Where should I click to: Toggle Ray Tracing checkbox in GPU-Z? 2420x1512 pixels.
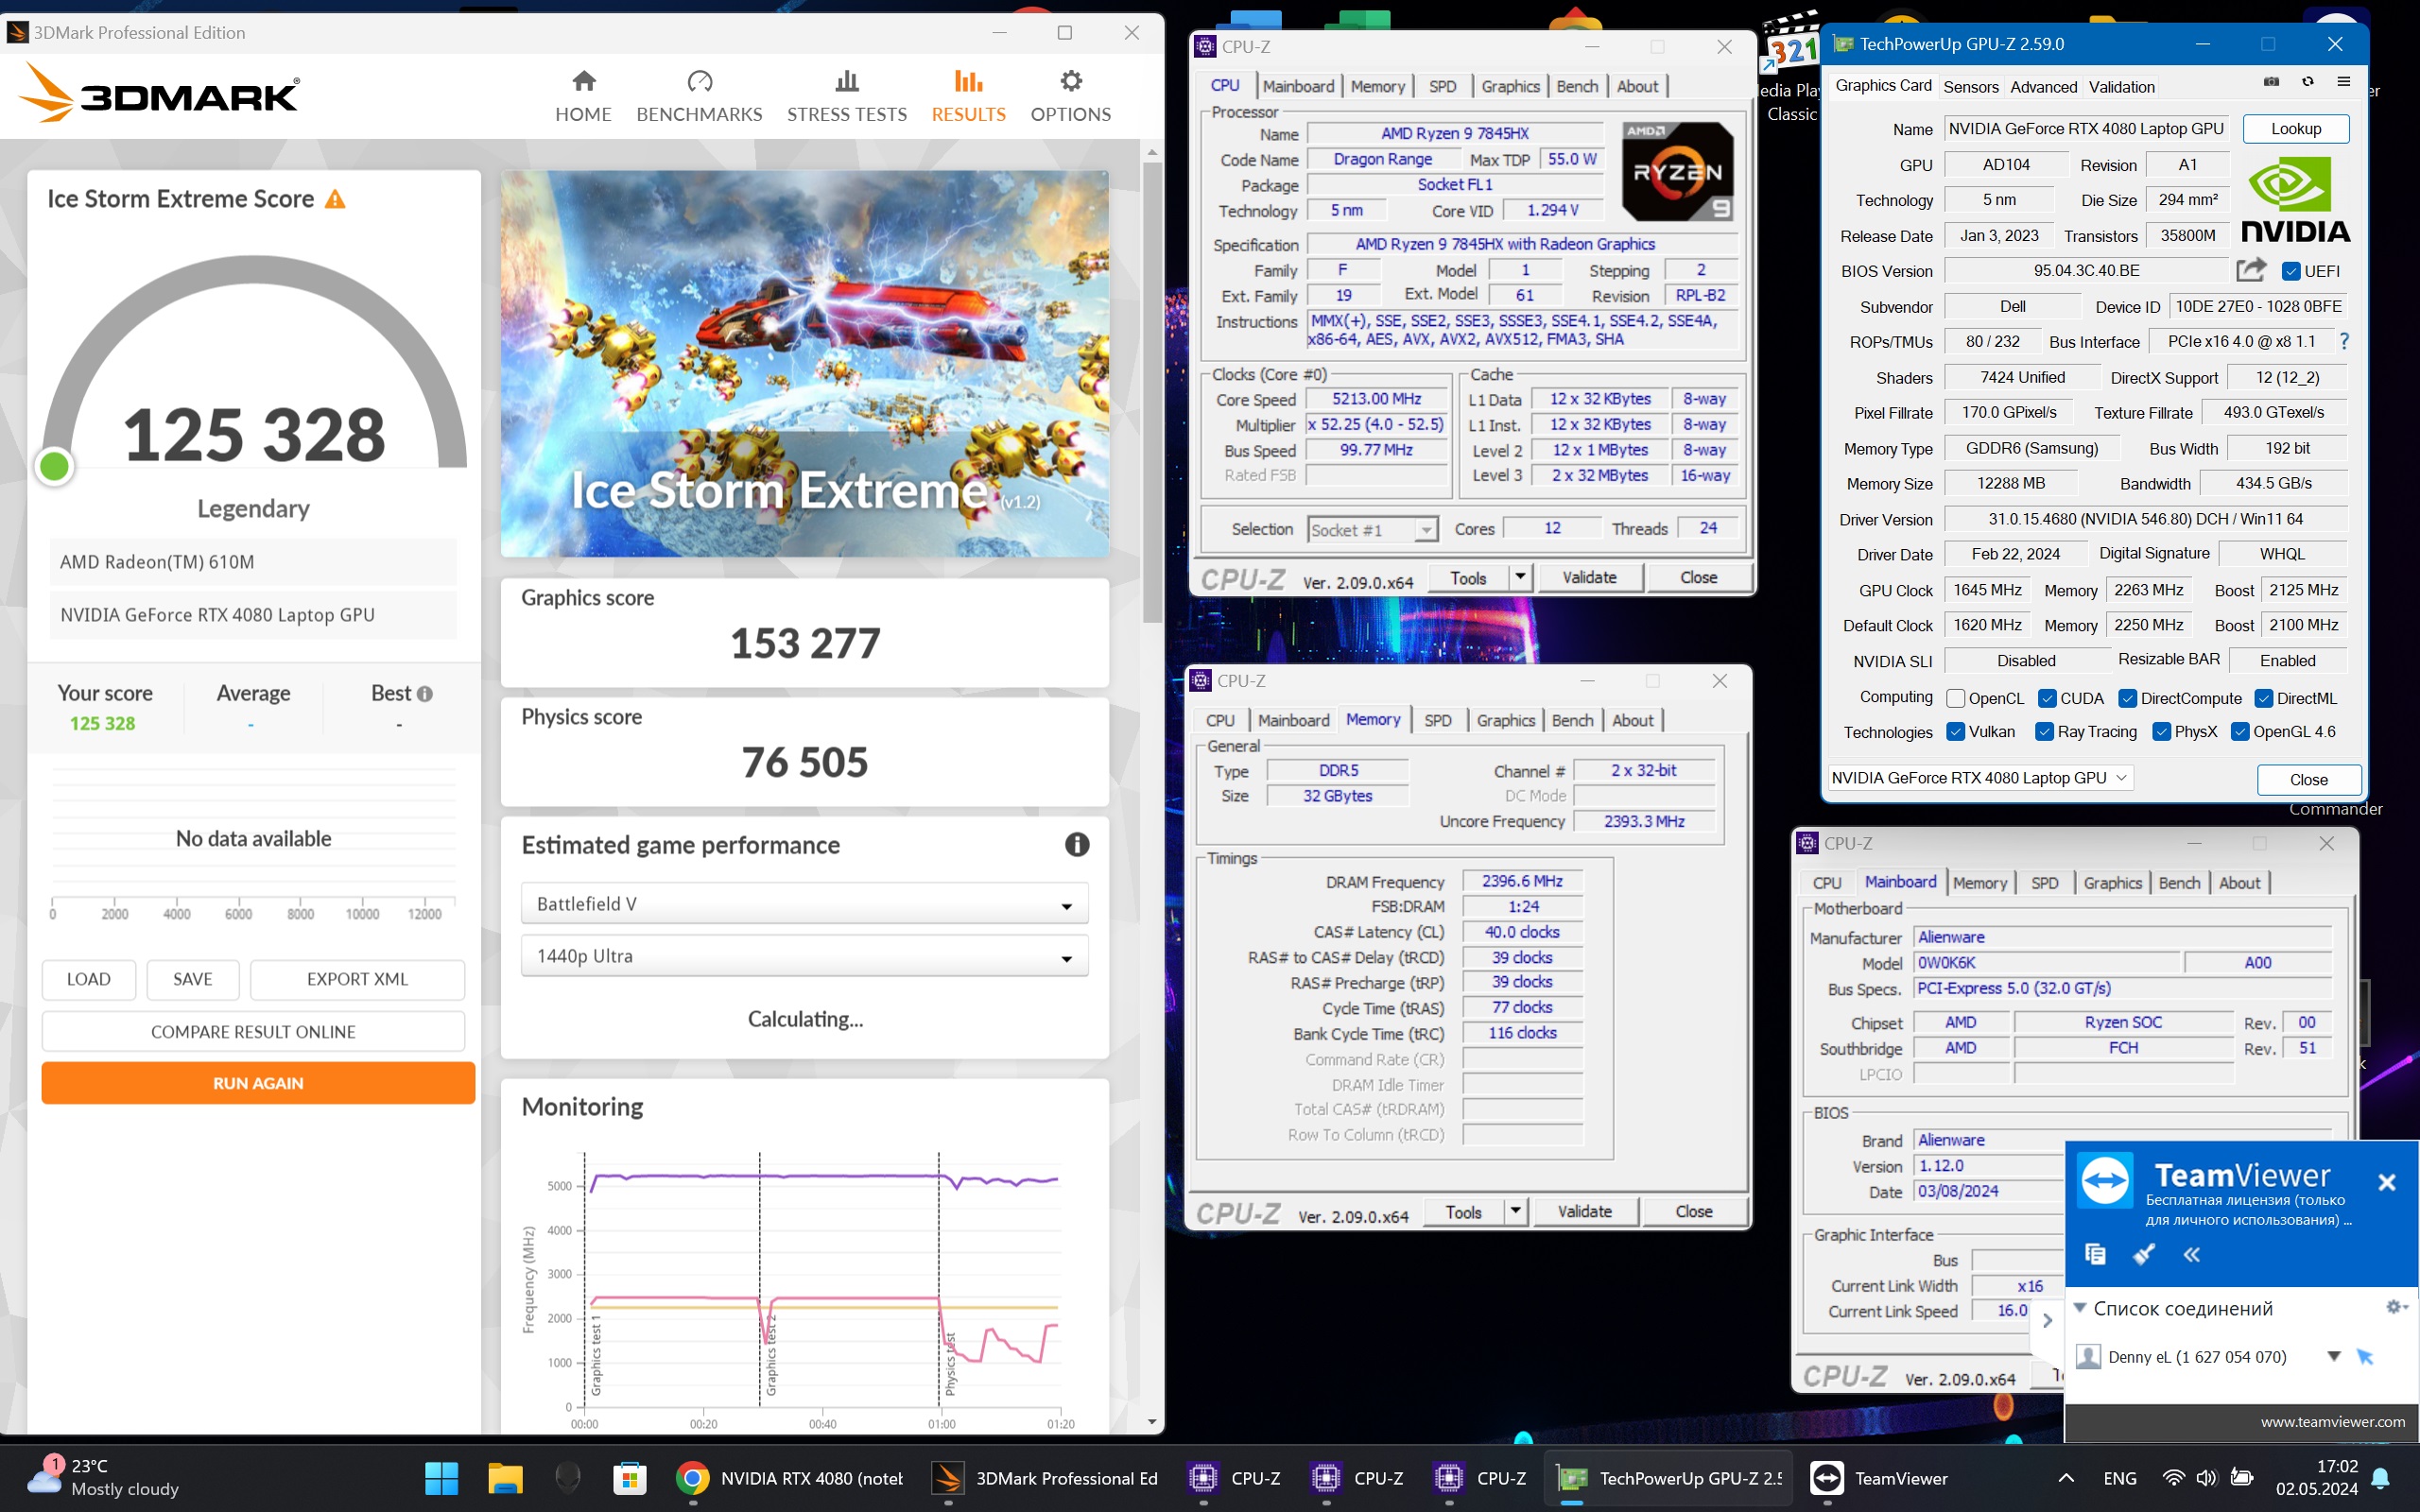2045,731
